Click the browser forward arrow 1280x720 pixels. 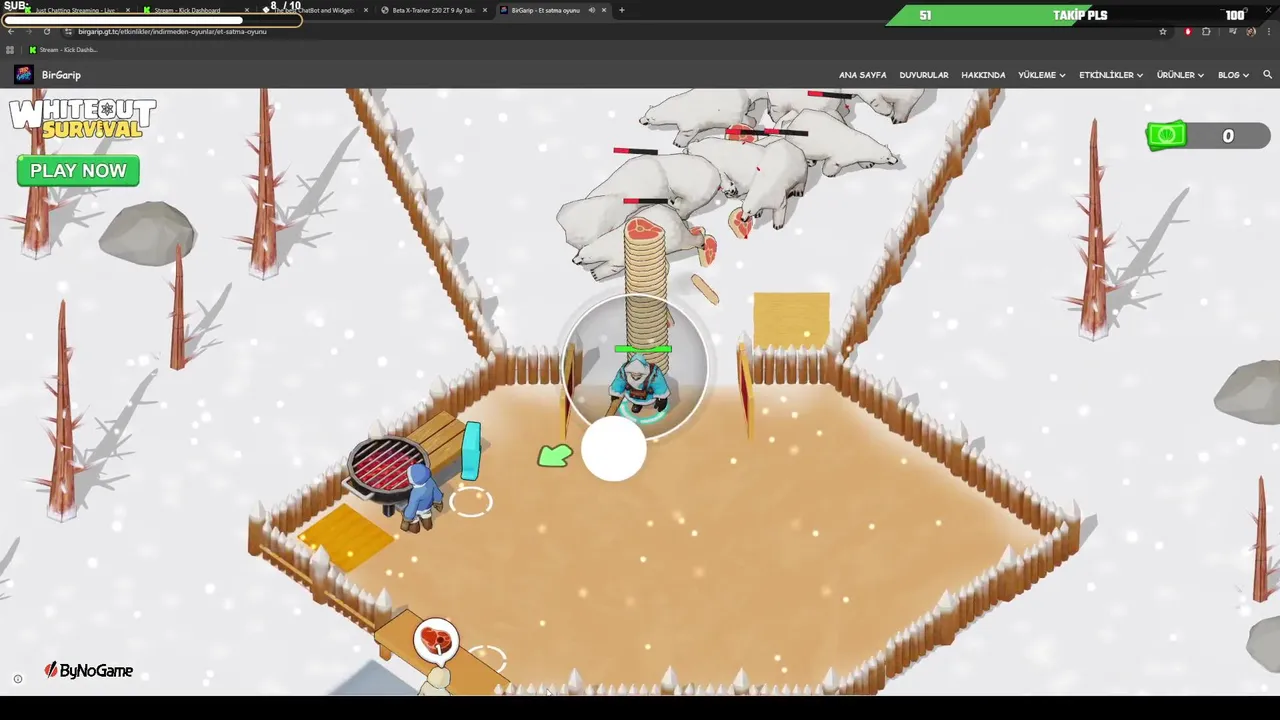[28, 31]
